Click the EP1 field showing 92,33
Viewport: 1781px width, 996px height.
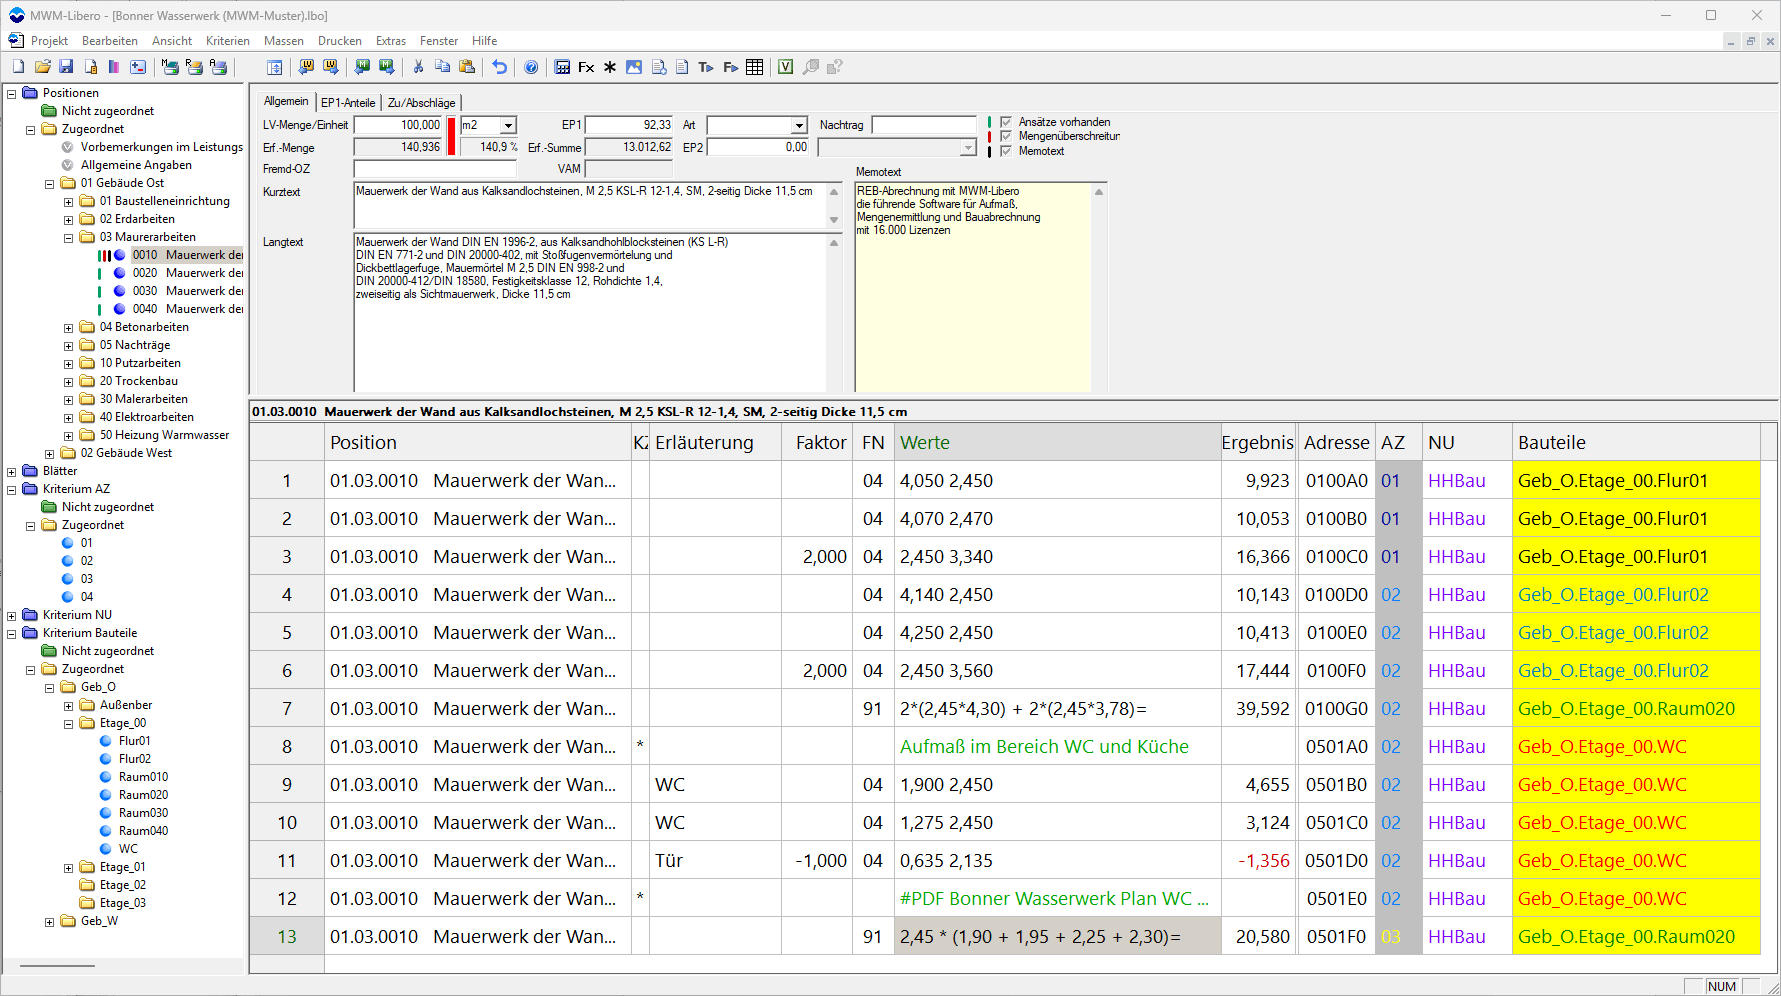point(629,125)
